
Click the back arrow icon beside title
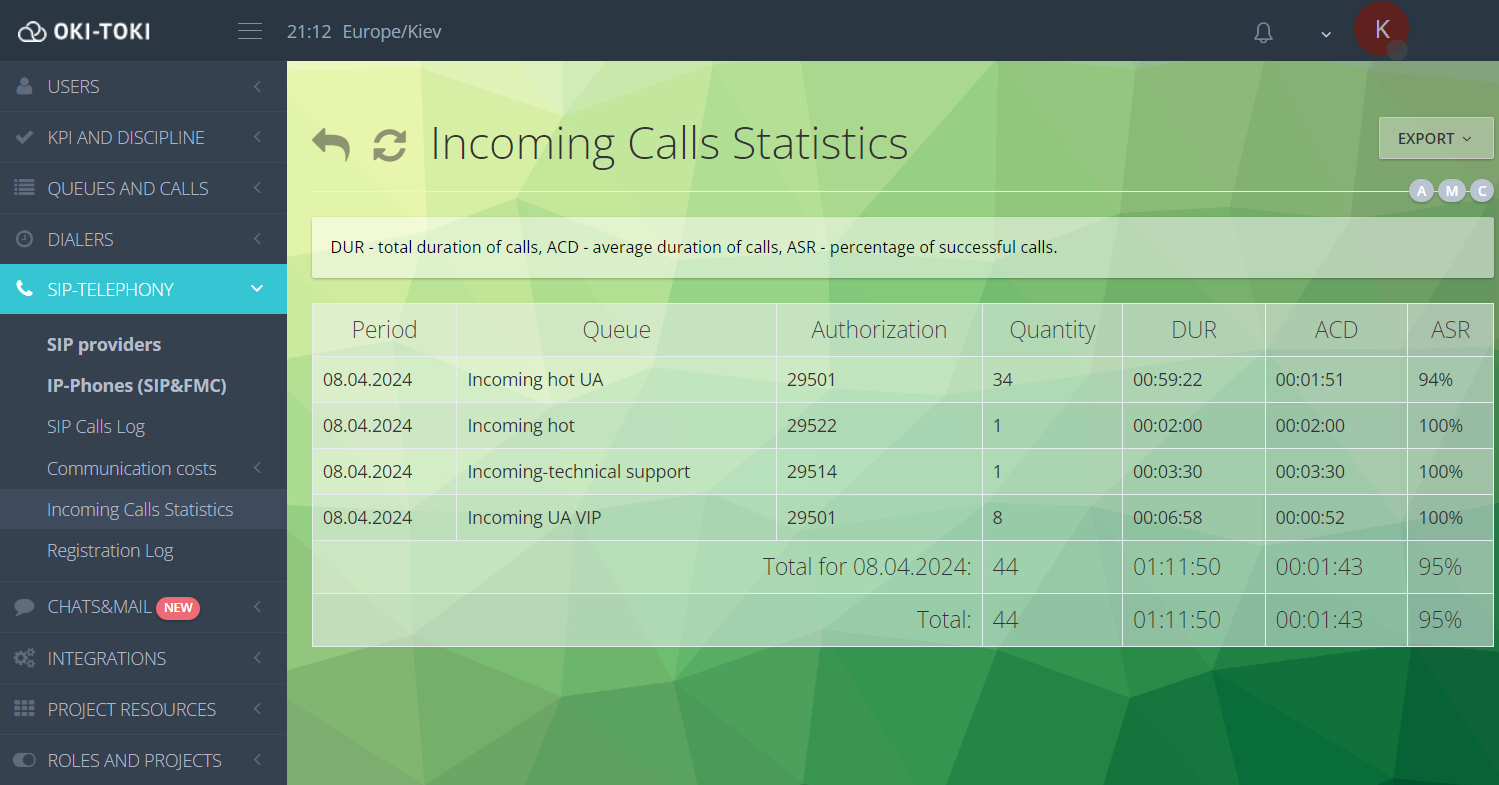click(x=331, y=144)
